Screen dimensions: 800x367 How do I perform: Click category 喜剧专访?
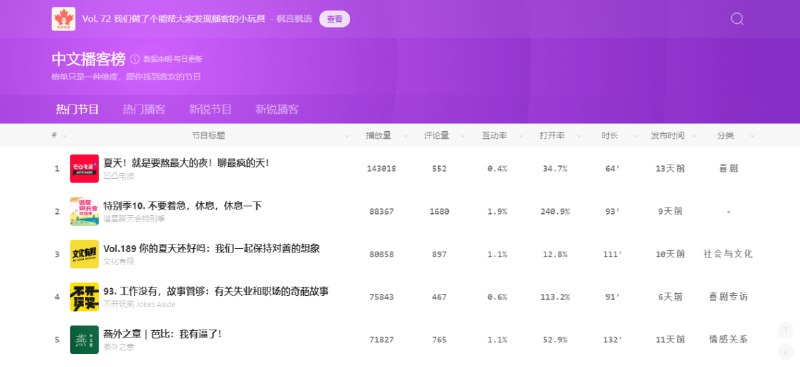728,297
